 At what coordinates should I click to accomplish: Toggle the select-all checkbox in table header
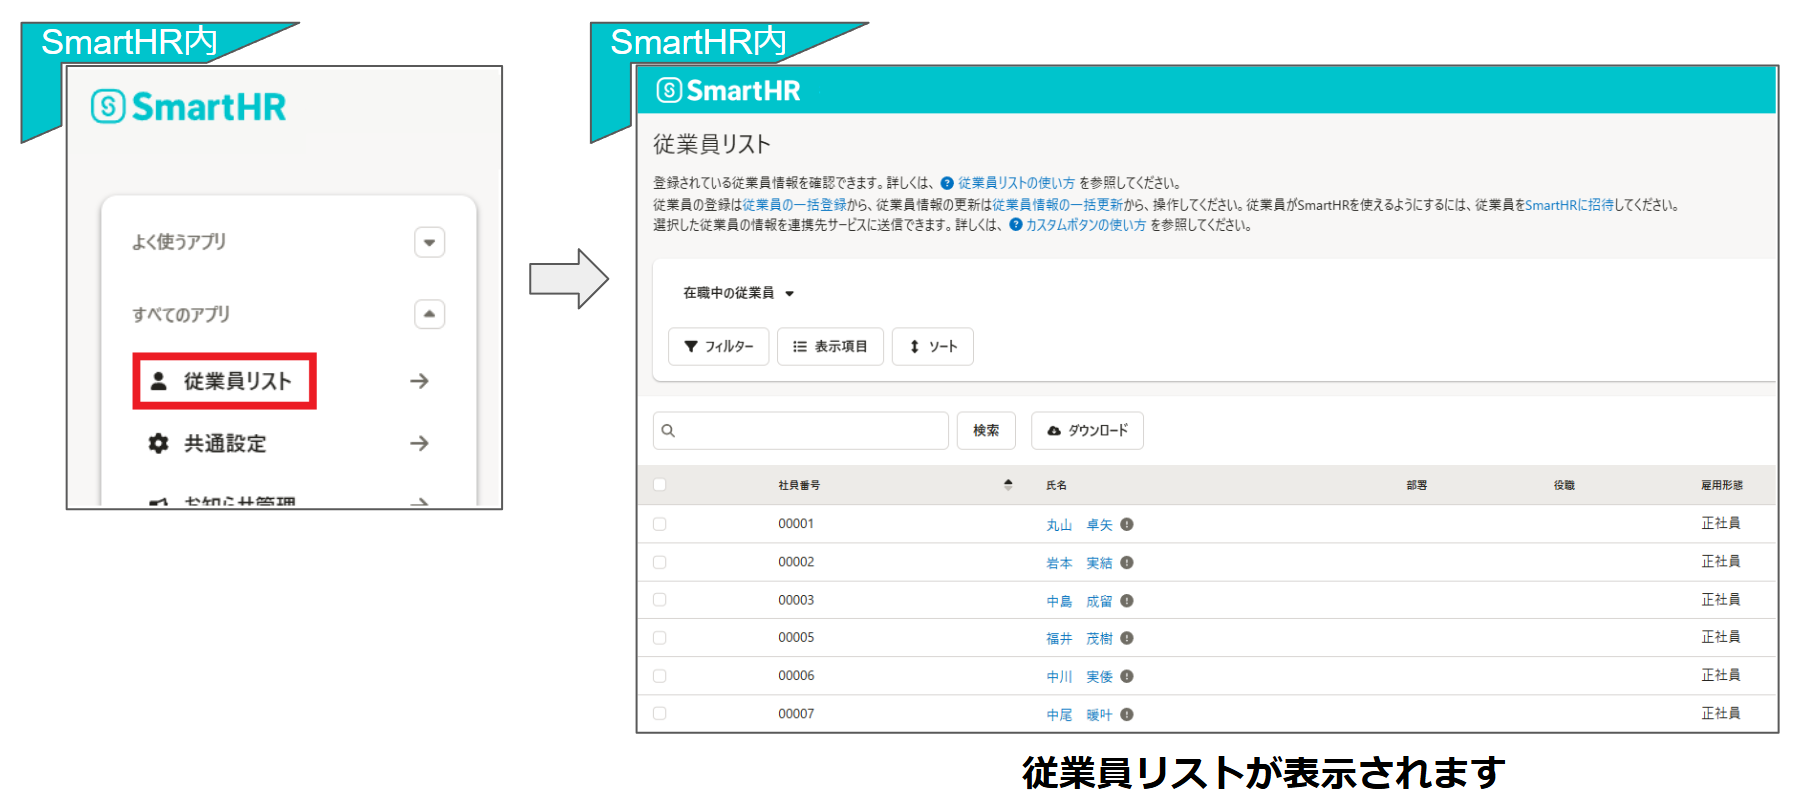659,485
